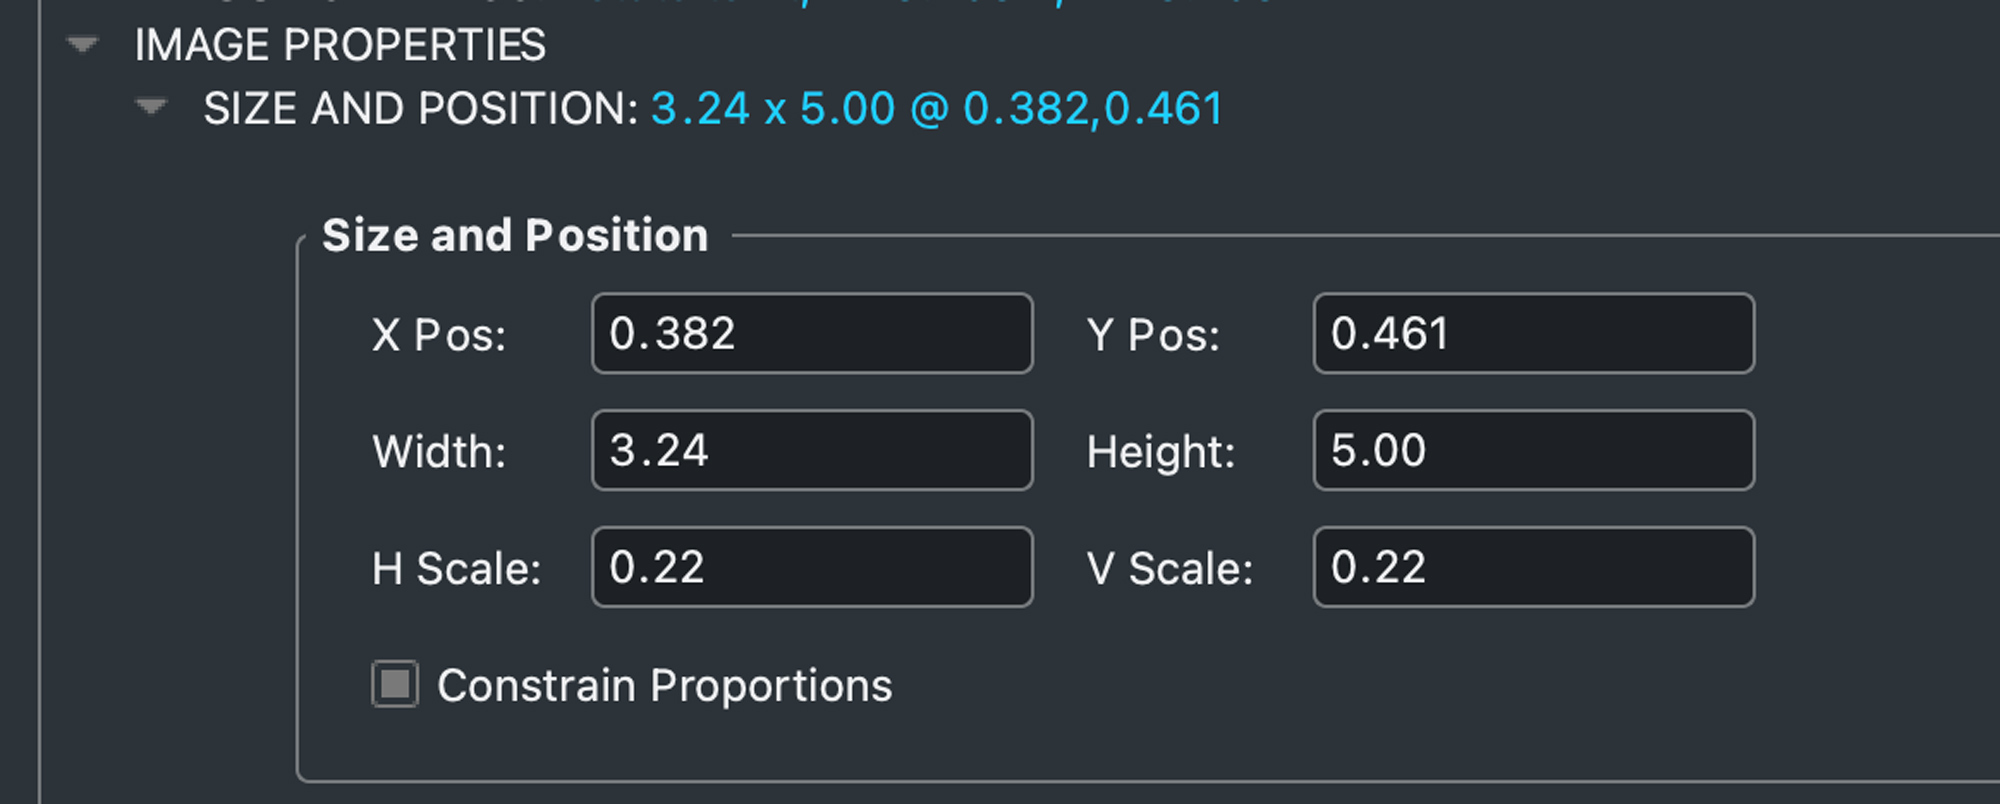This screenshot has height=804, width=2000.
Task: Click the IMAGE PROPERTIES header text
Action: (x=340, y=45)
